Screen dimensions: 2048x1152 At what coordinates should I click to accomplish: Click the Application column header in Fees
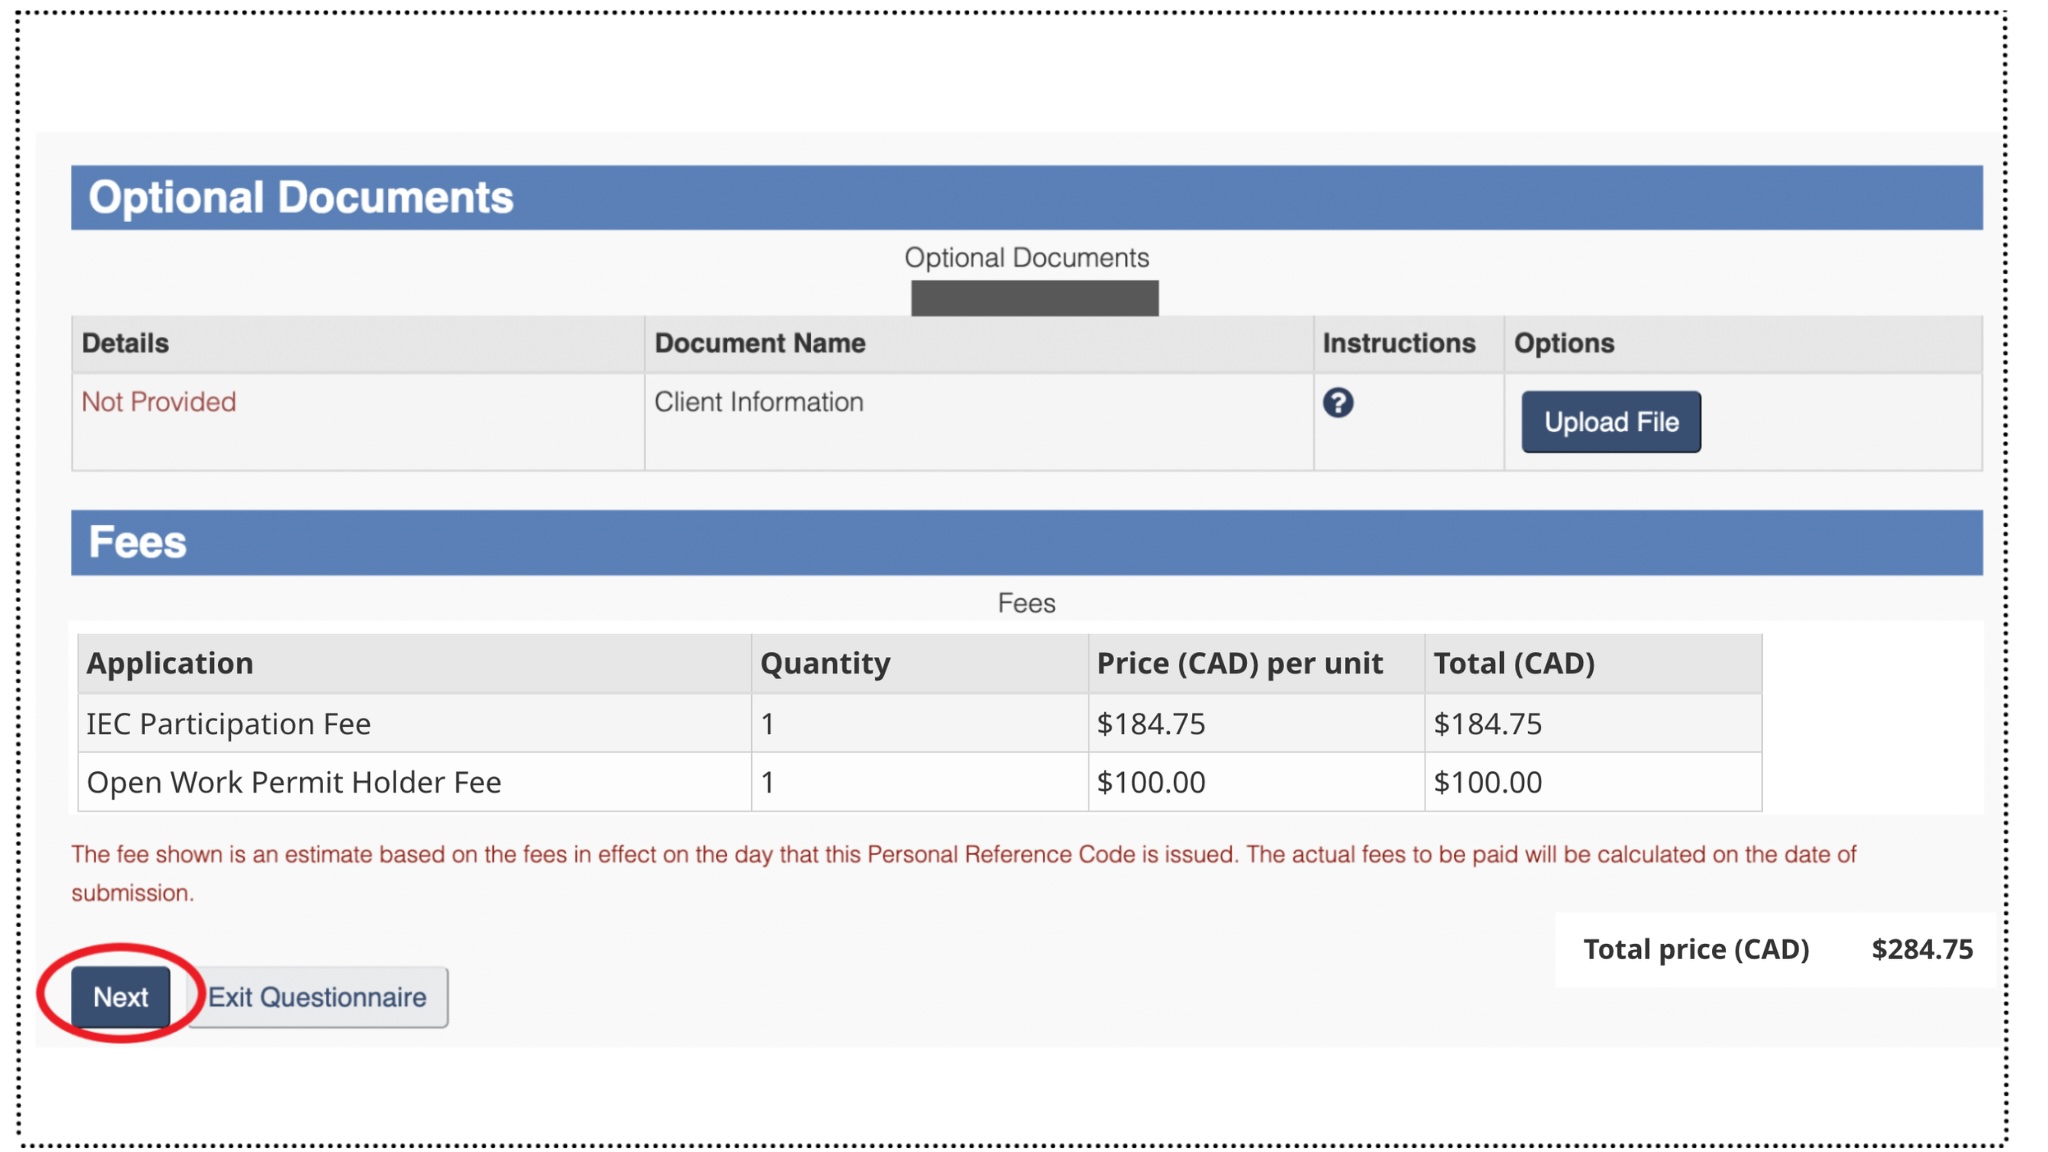point(170,663)
